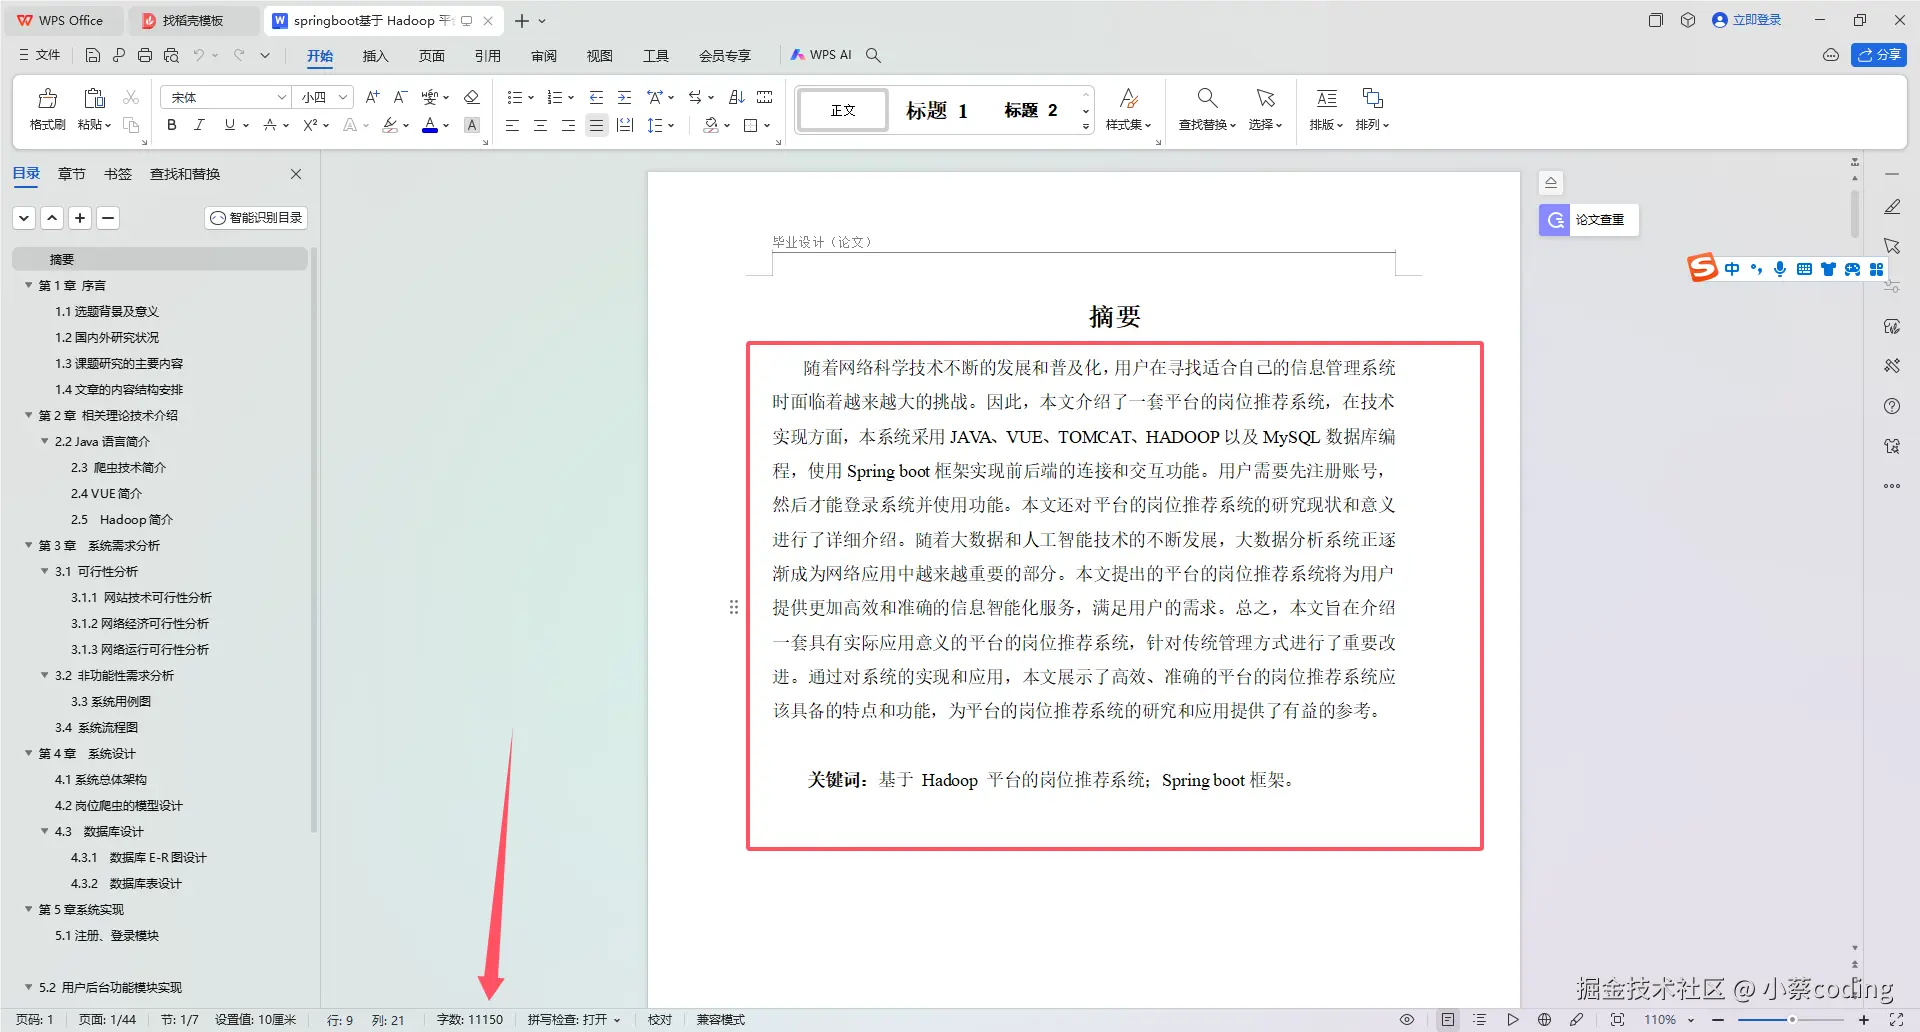Click the Style Set (样式集) icon
The width and height of the screenshot is (1920, 1032).
point(1128,98)
